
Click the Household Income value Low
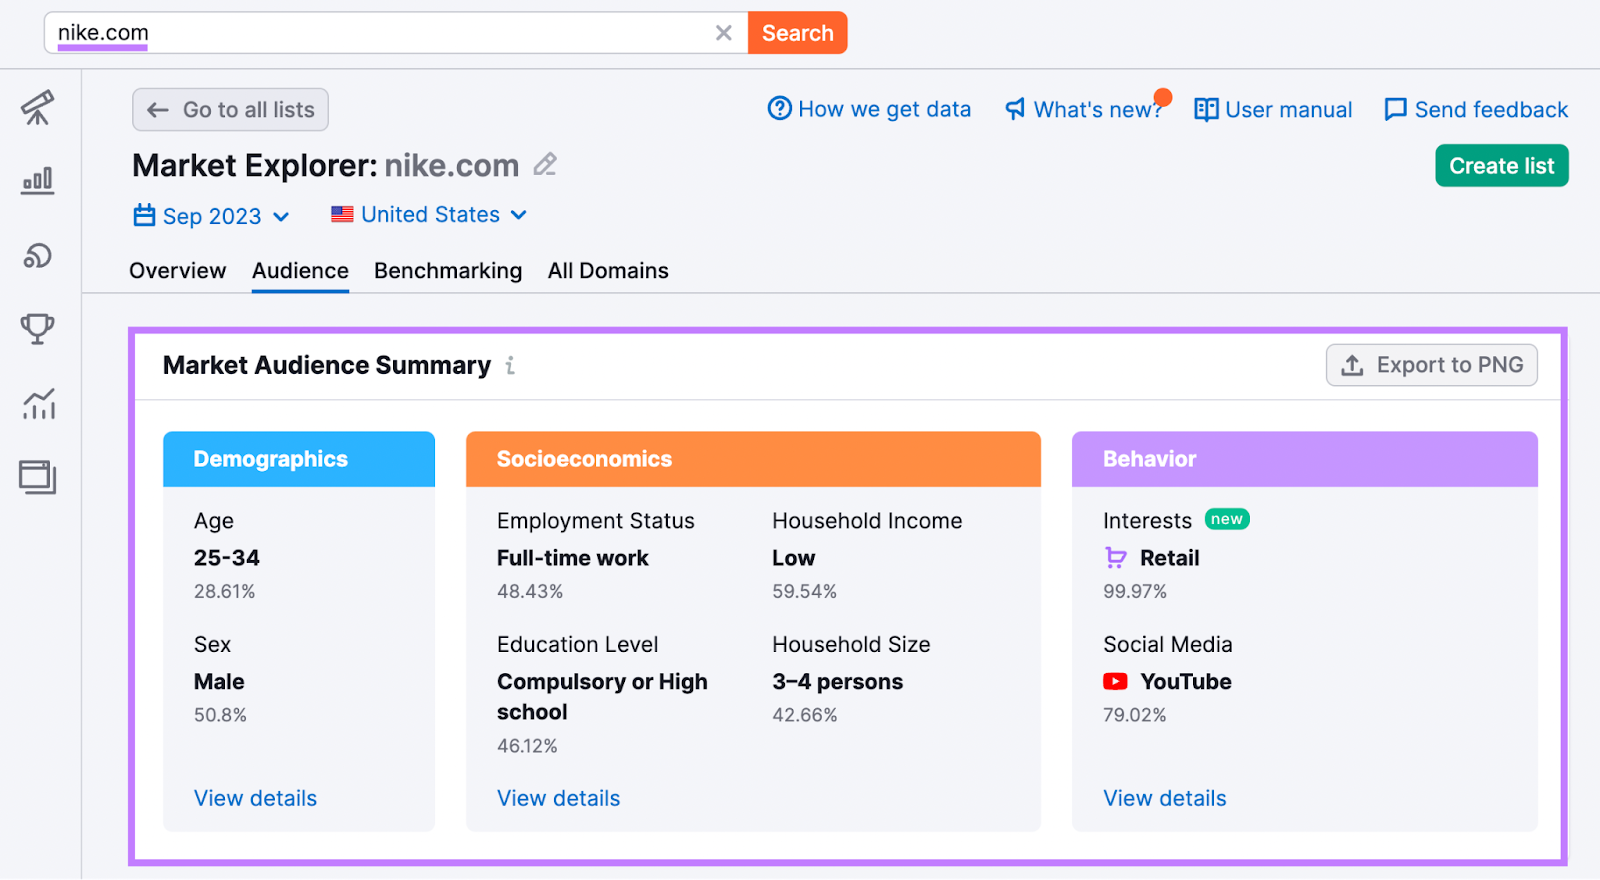click(x=794, y=558)
